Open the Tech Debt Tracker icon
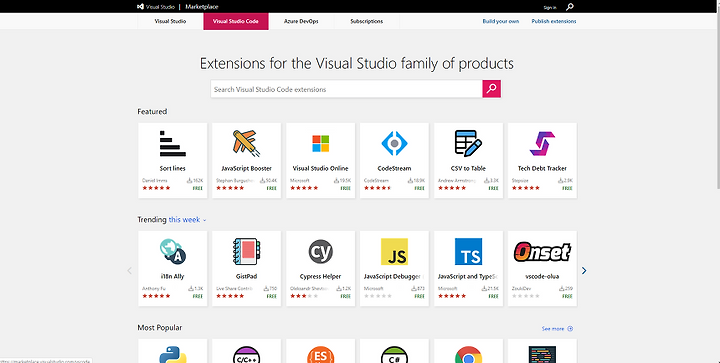 tap(542, 144)
